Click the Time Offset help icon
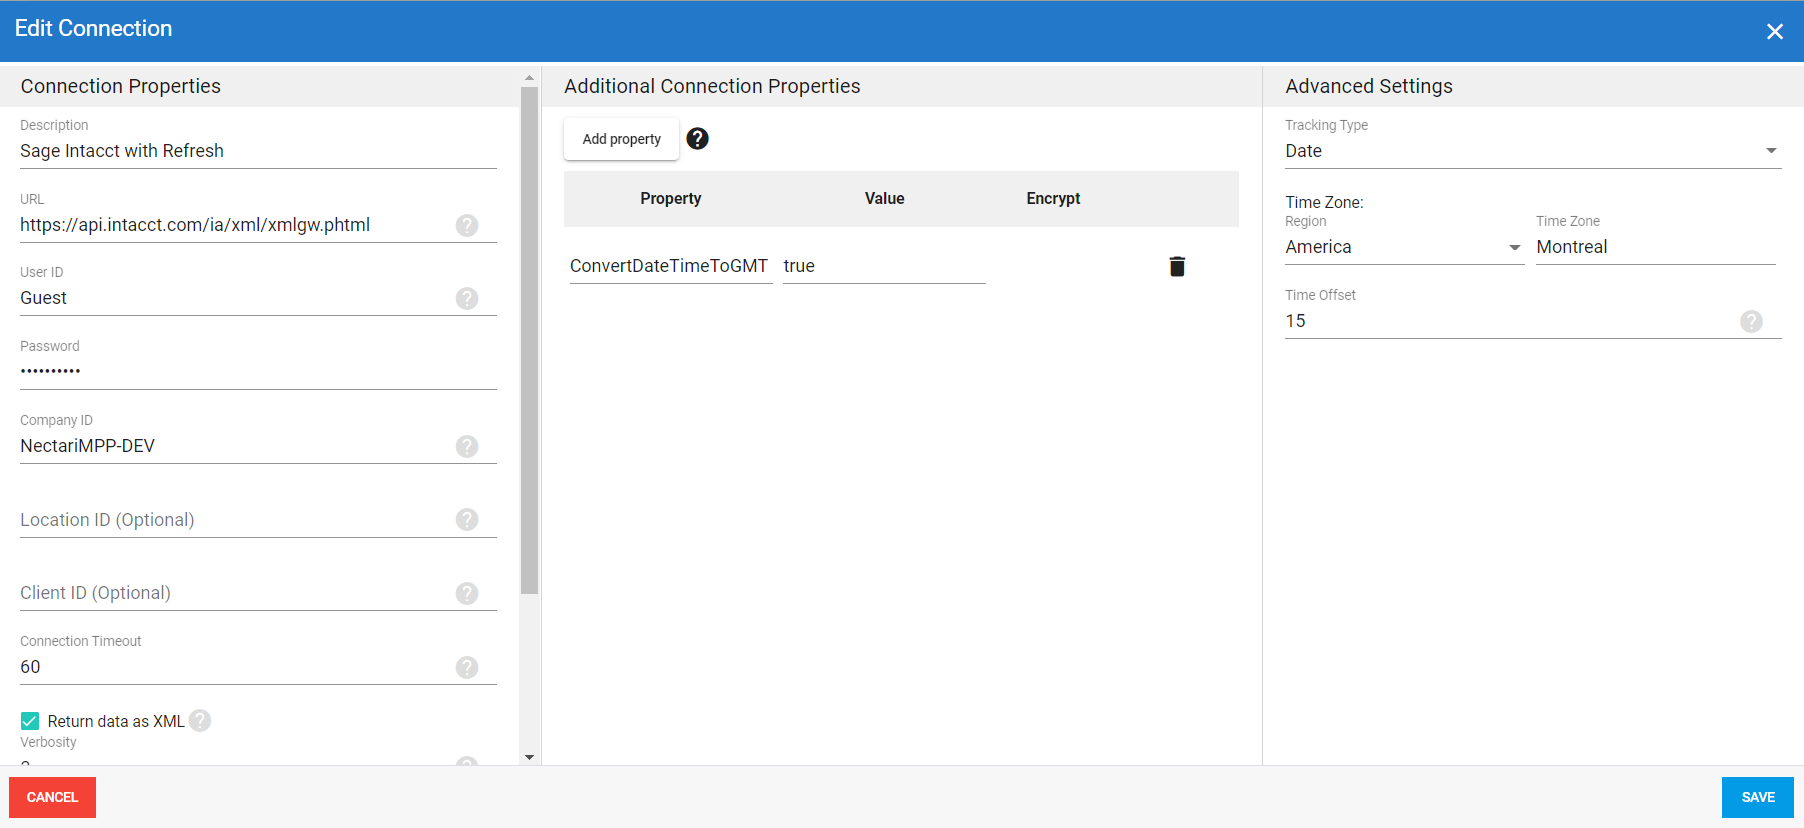 click(x=1751, y=321)
